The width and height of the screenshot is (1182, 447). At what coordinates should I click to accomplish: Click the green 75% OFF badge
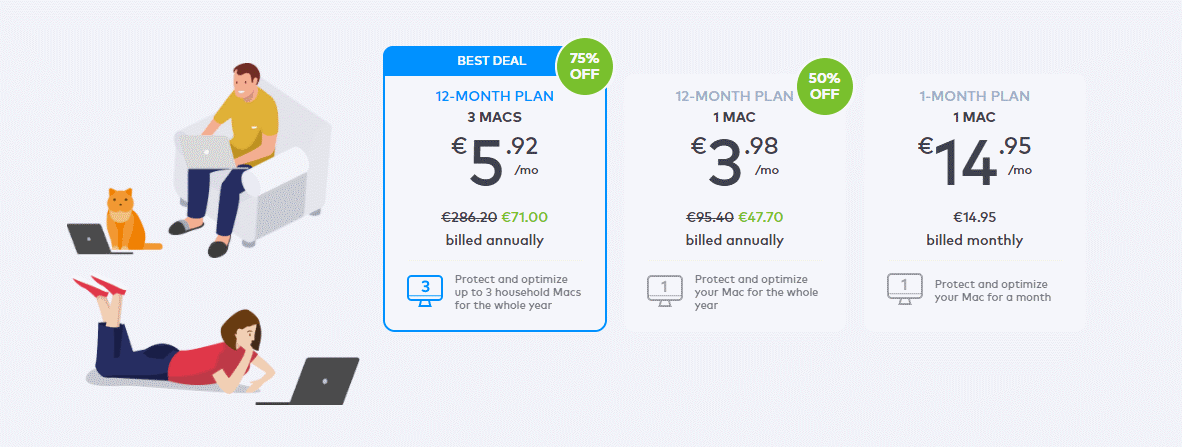(584, 67)
